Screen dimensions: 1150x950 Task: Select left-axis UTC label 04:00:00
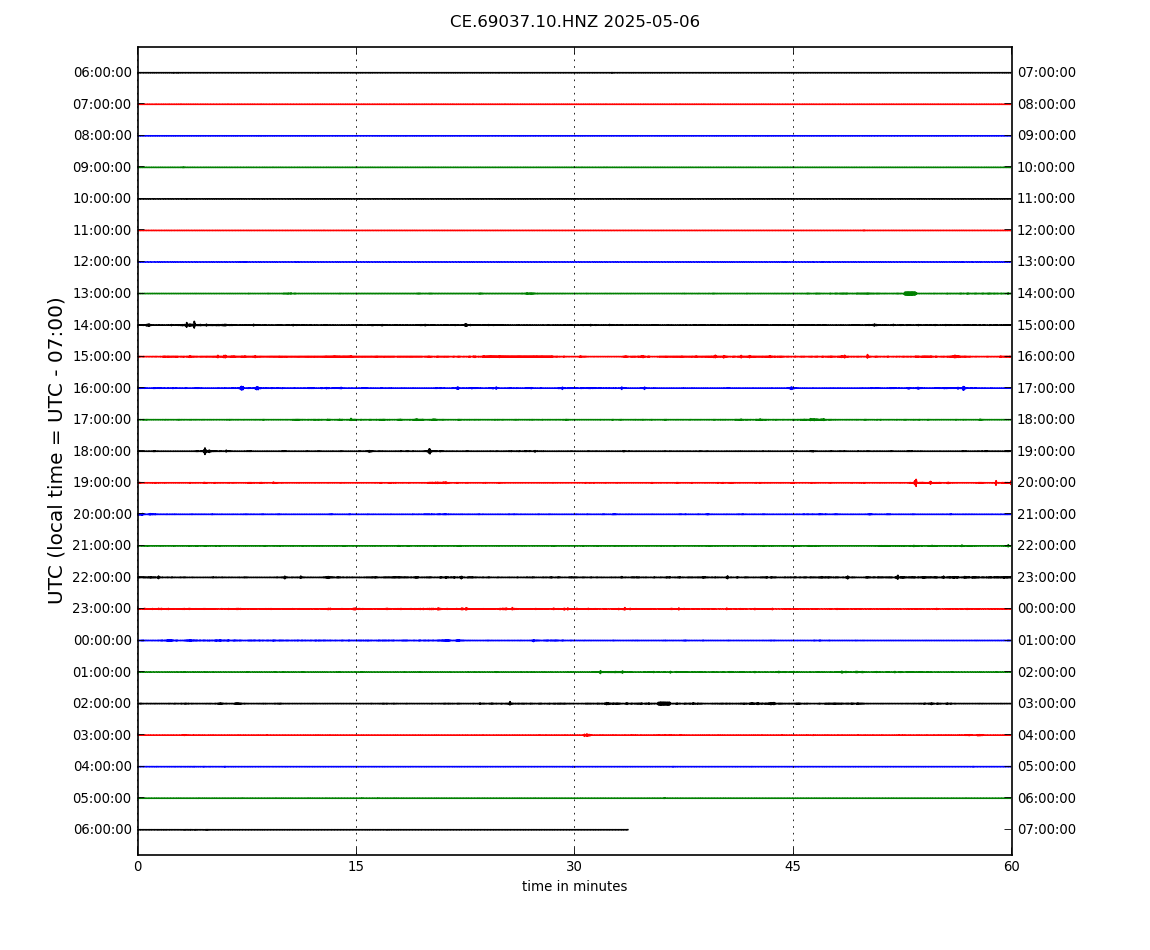[x=103, y=767]
